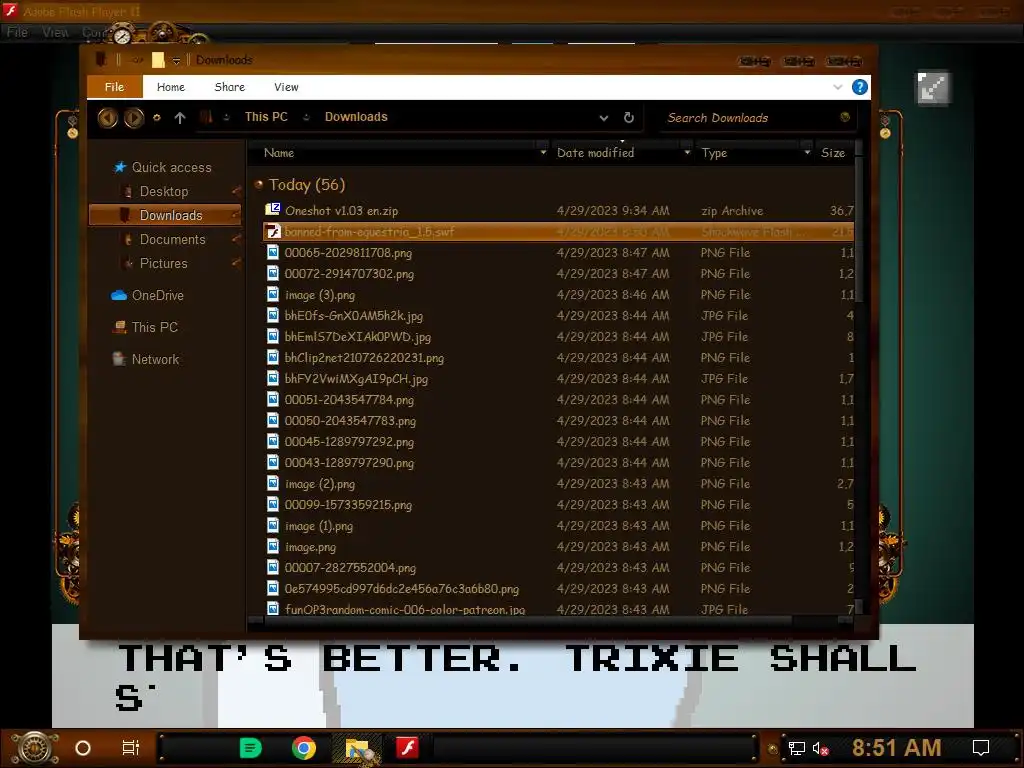This screenshot has width=1024, height=768.
Task: Switch to File Explorer on the taskbar
Action: pos(359,749)
